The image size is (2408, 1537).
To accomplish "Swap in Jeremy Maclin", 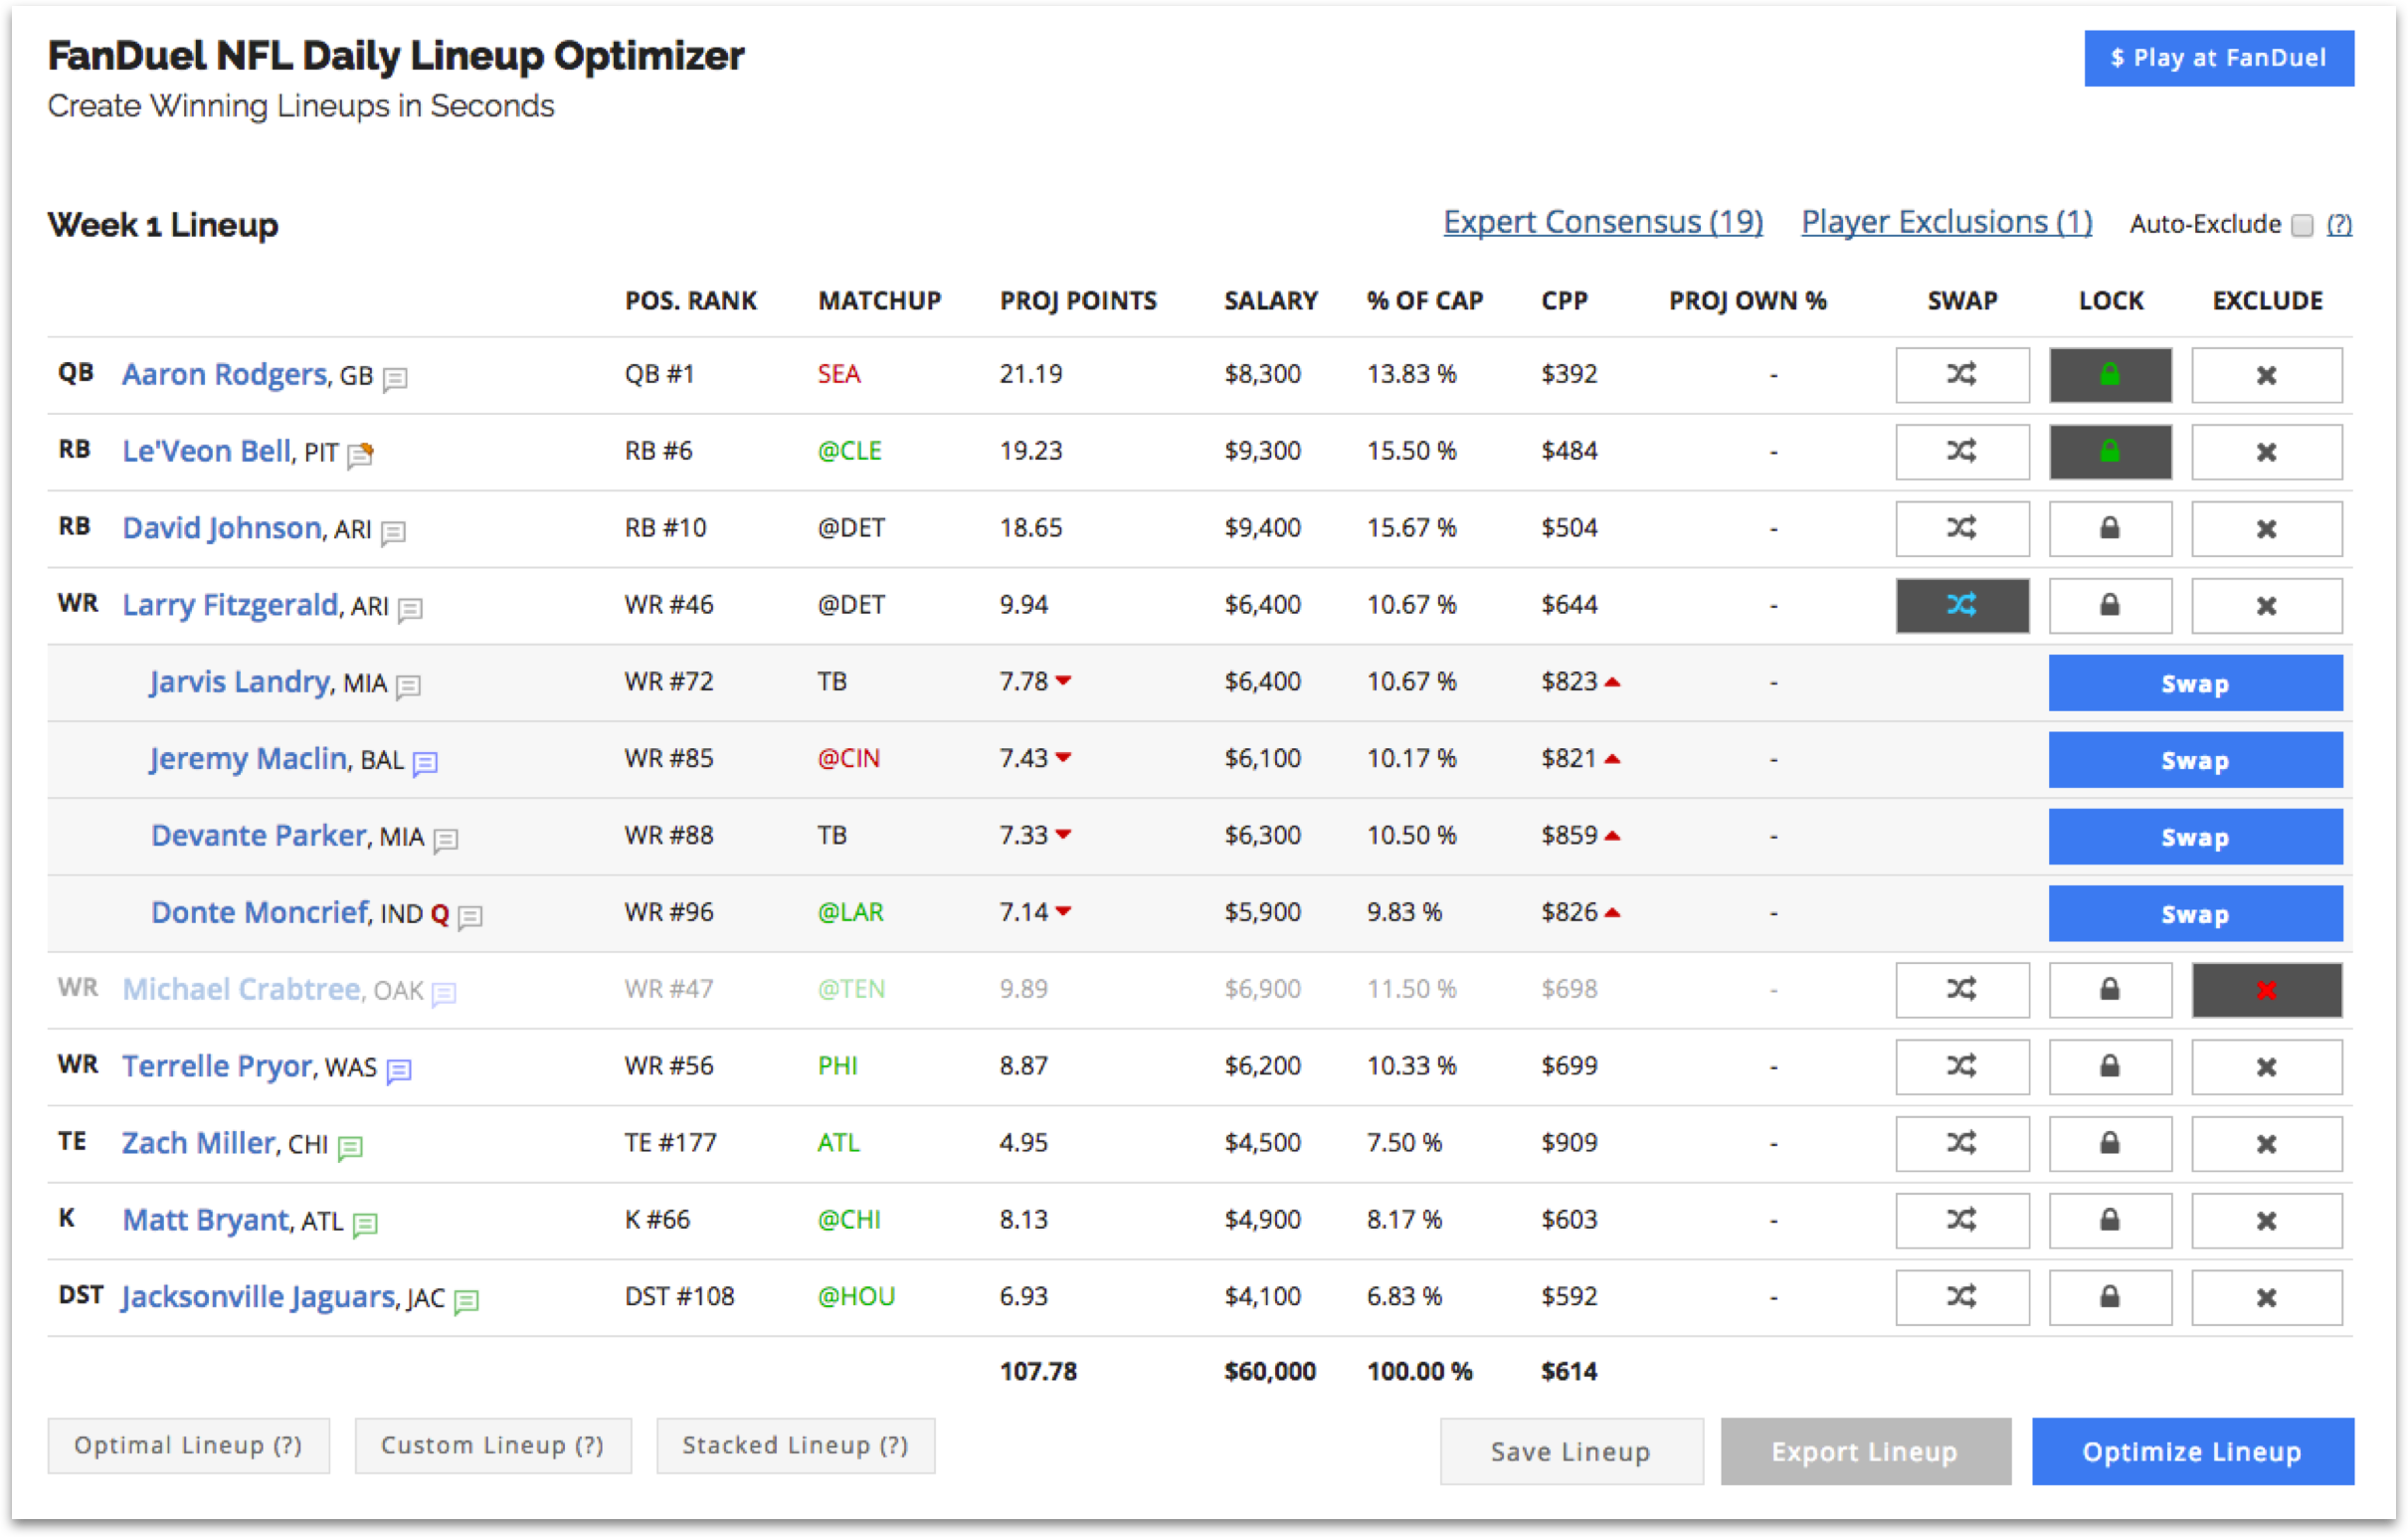I will click(2195, 760).
